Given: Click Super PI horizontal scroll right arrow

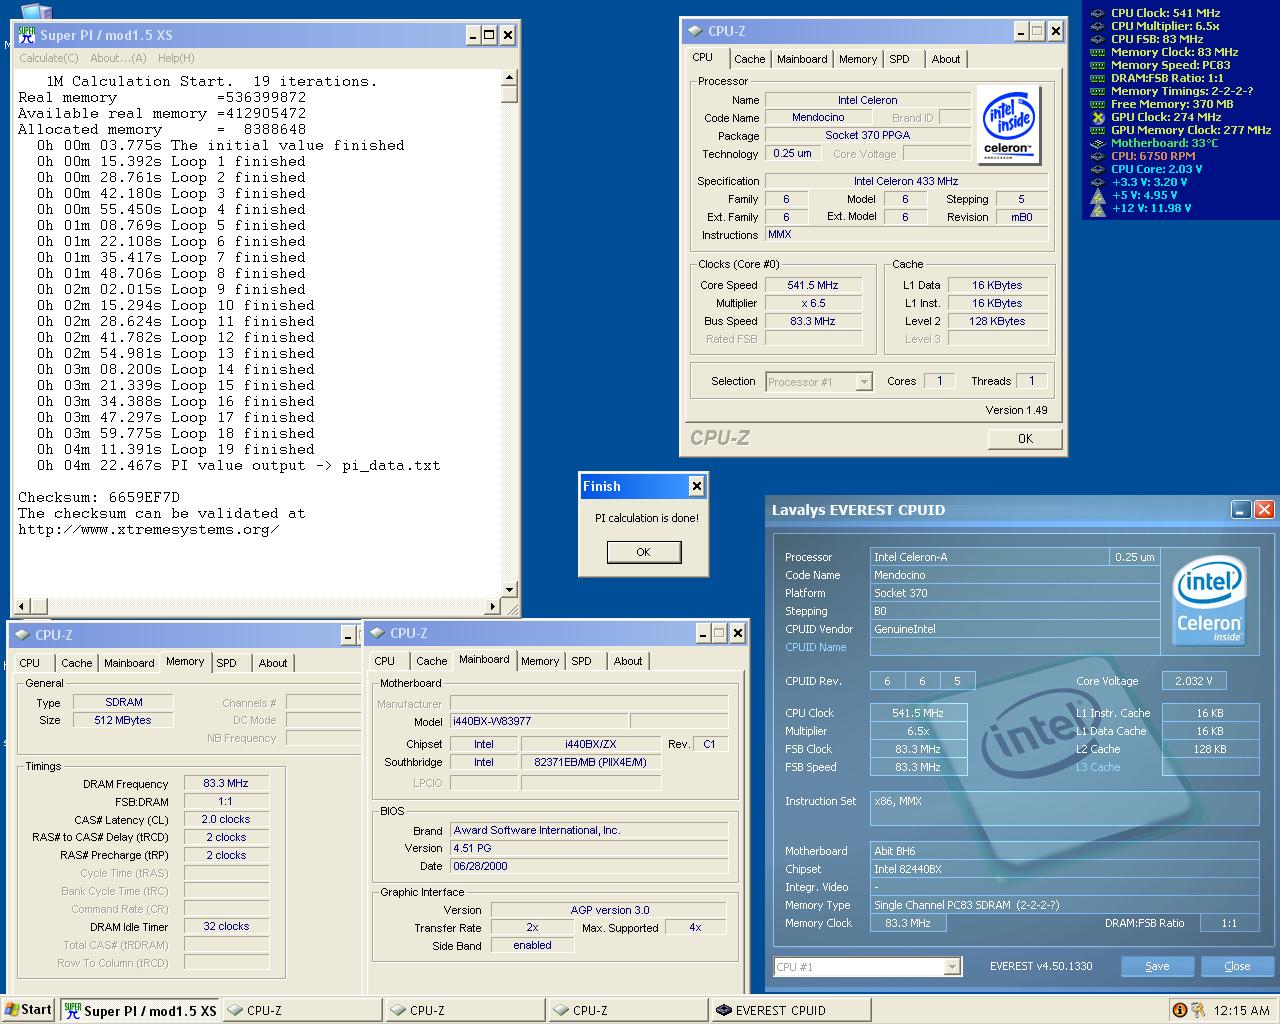Looking at the screenshot, I should tap(492, 606).
